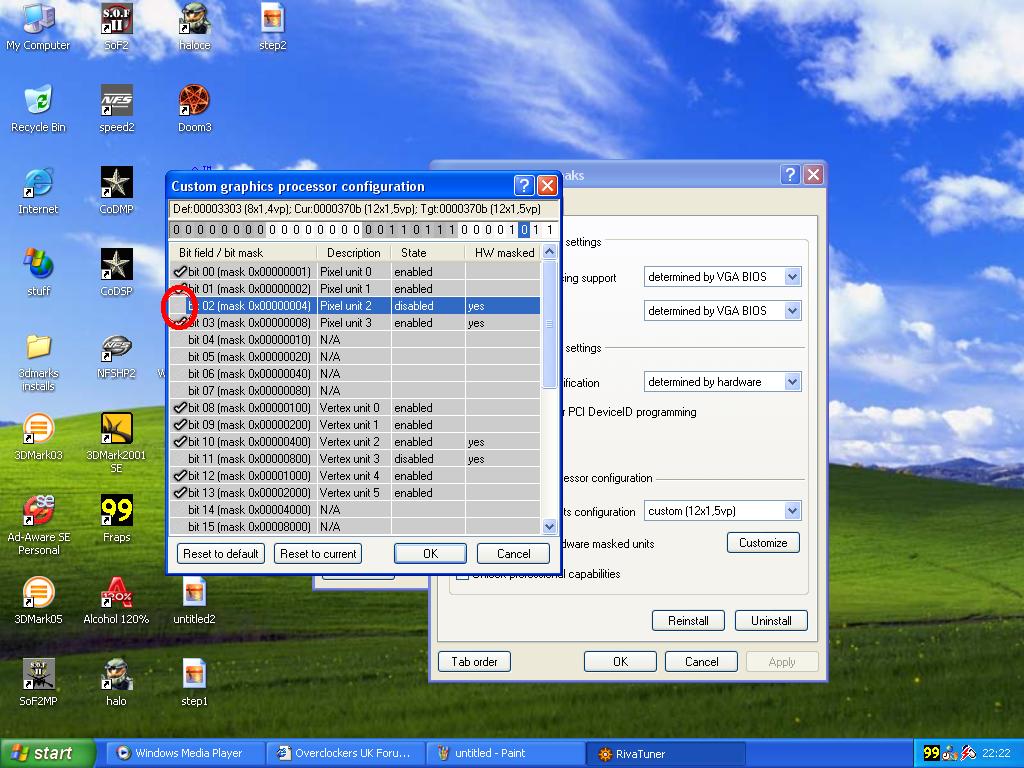Switch to RivaTuner taskbar item
Screen dimensions: 1024x768
pyautogui.click(x=667, y=754)
